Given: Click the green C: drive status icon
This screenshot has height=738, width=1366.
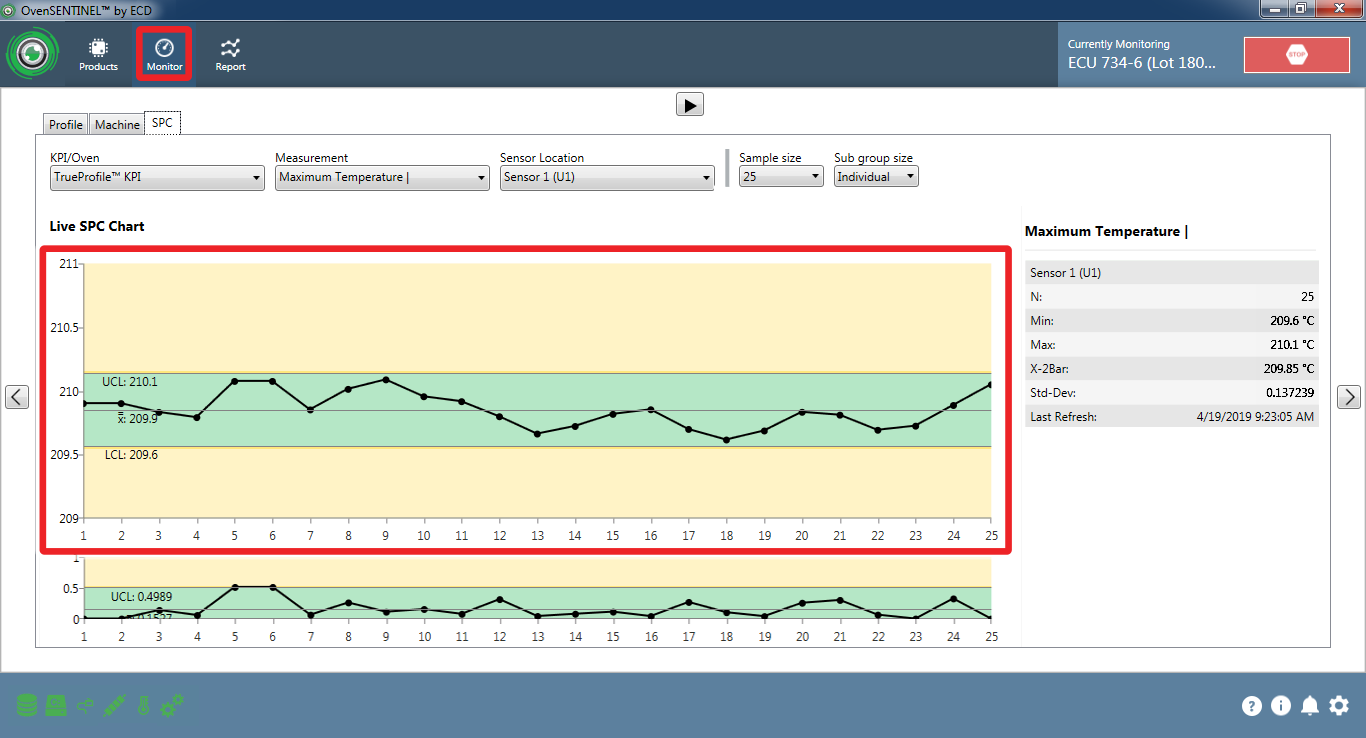Looking at the screenshot, I should pos(57,706).
